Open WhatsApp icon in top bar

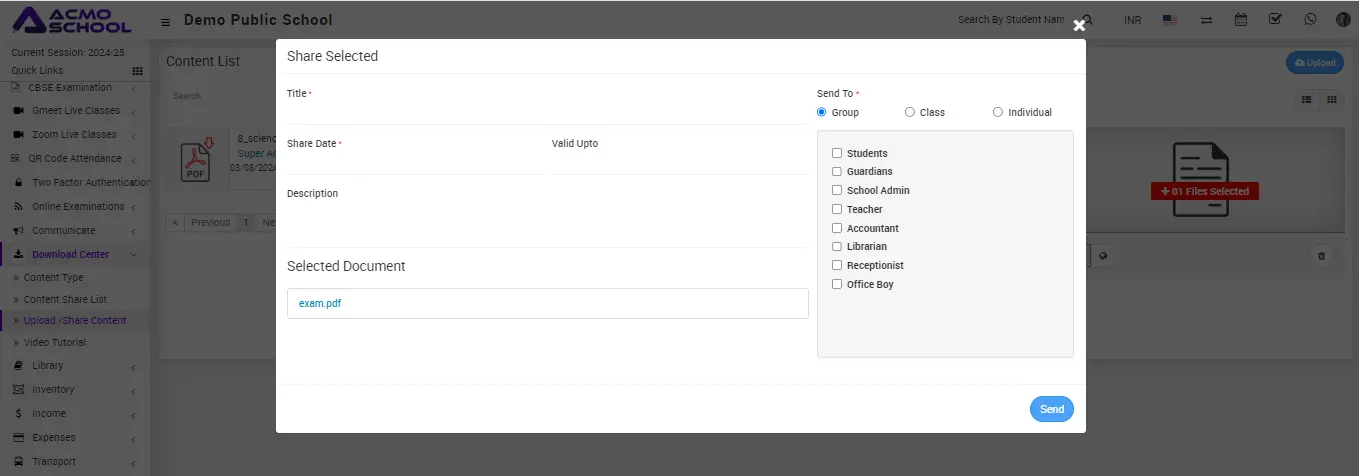coord(1310,19)
